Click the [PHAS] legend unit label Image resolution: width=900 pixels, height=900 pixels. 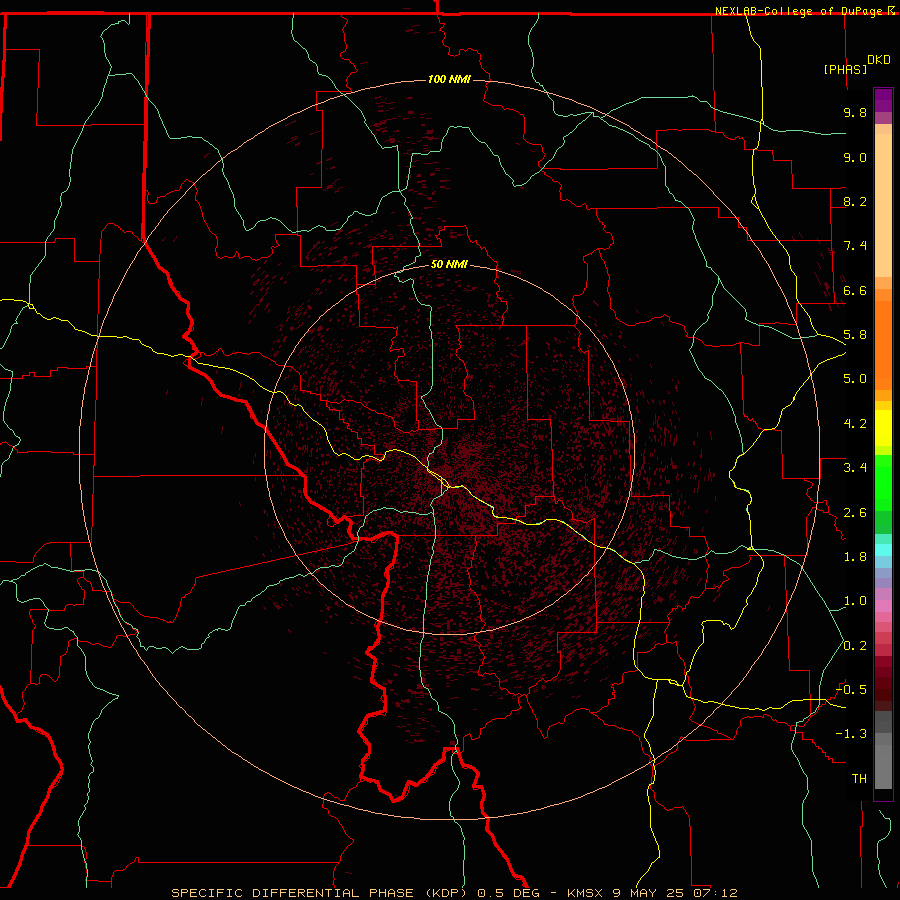coord(845,69)
